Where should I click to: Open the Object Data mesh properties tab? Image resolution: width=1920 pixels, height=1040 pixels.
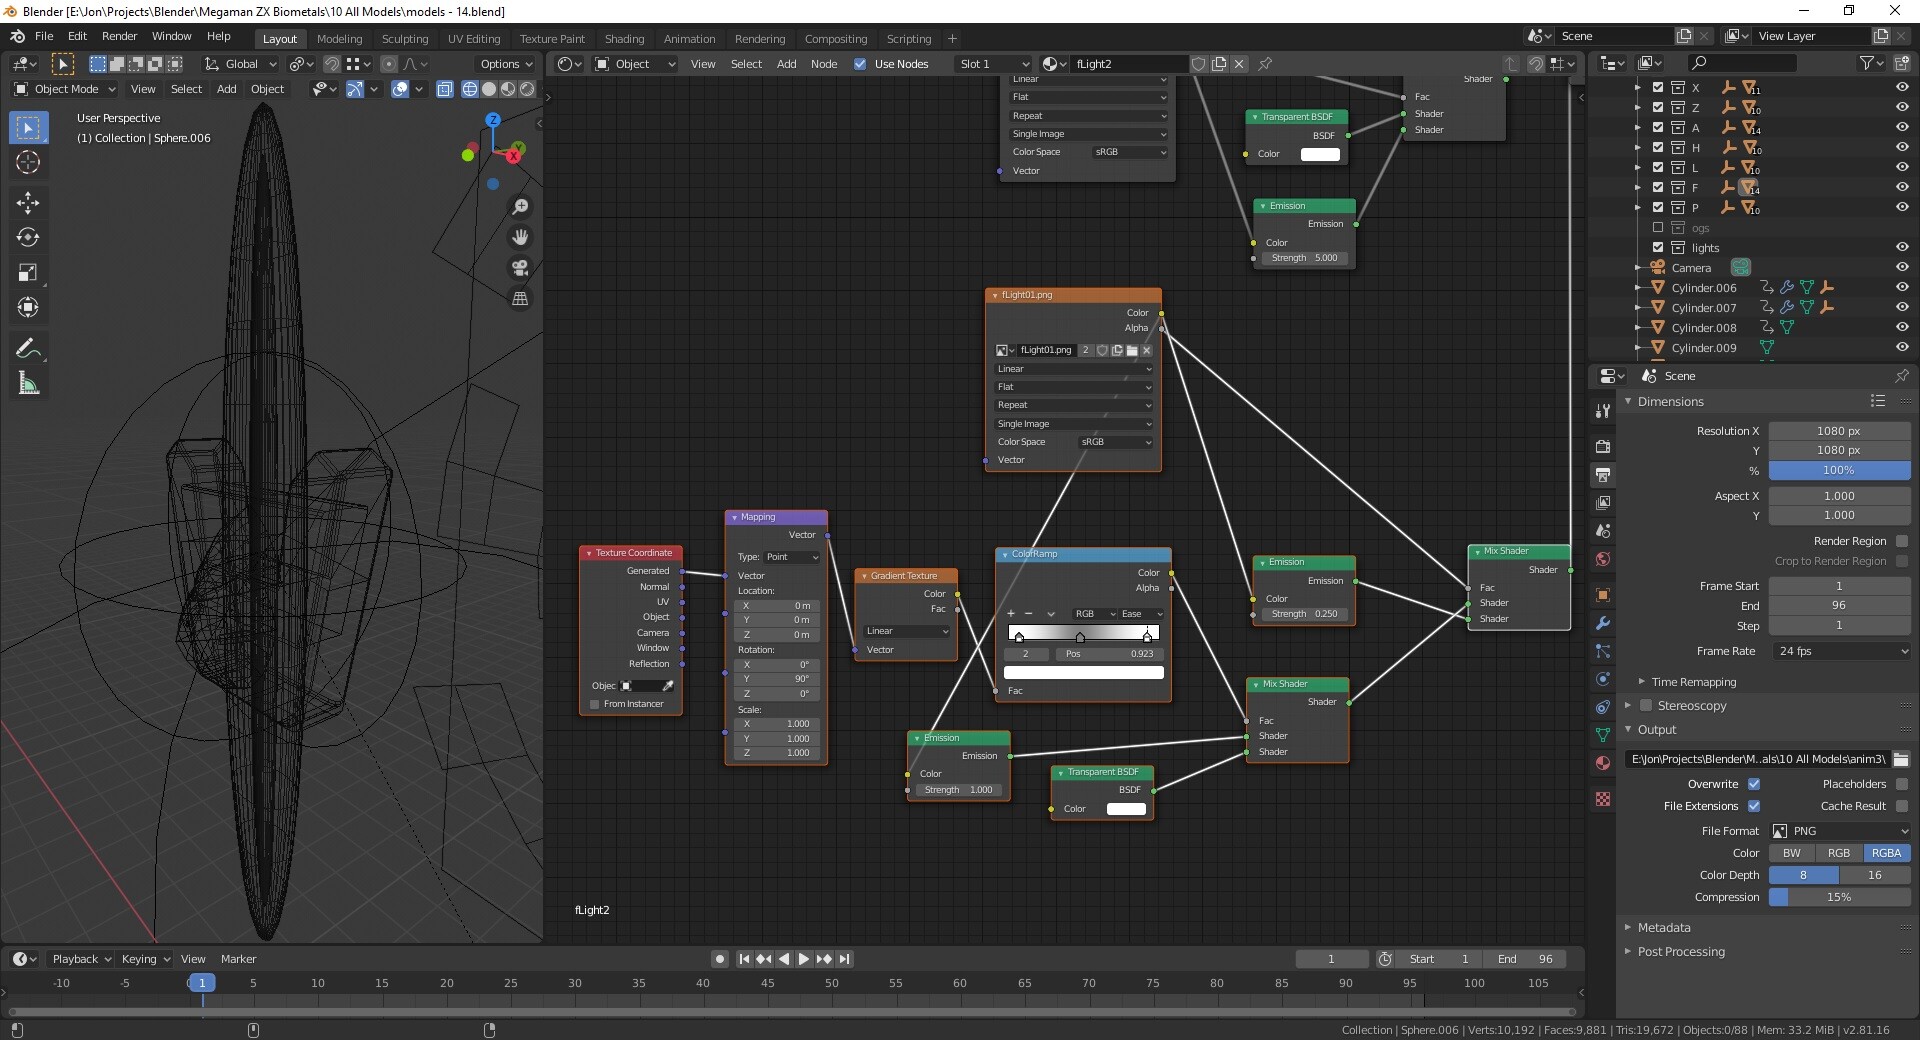click(1603, 735)
